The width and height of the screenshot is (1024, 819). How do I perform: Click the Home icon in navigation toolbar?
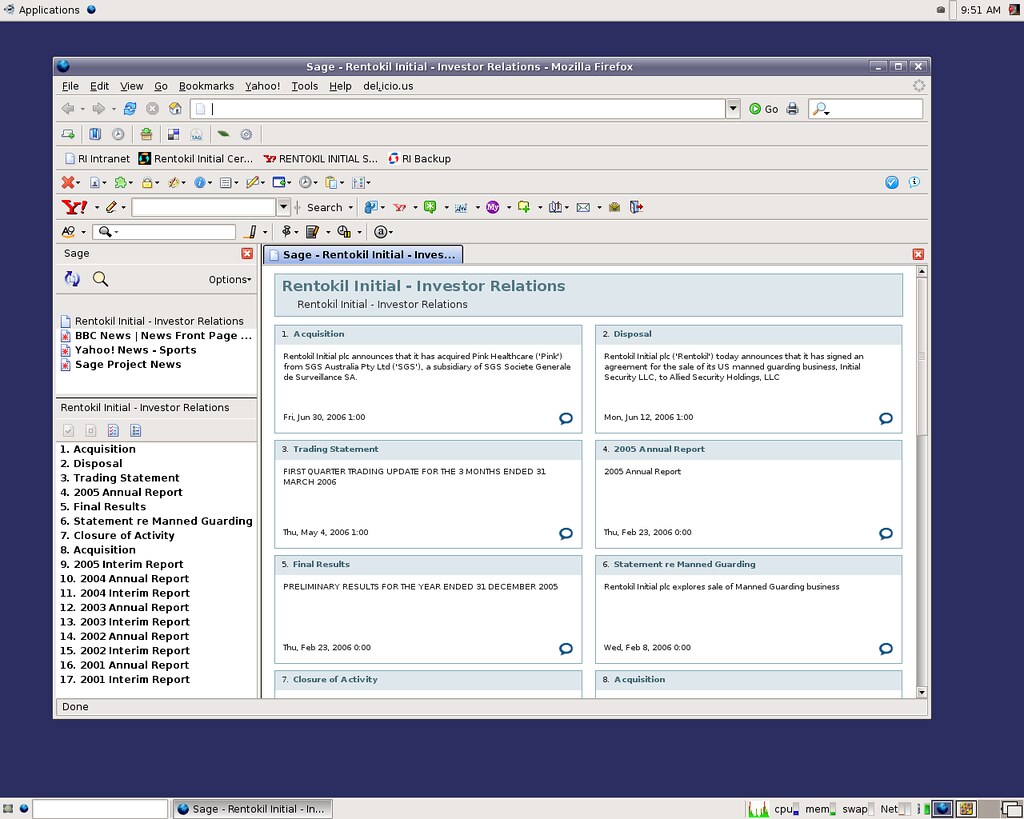coord(175,109)
